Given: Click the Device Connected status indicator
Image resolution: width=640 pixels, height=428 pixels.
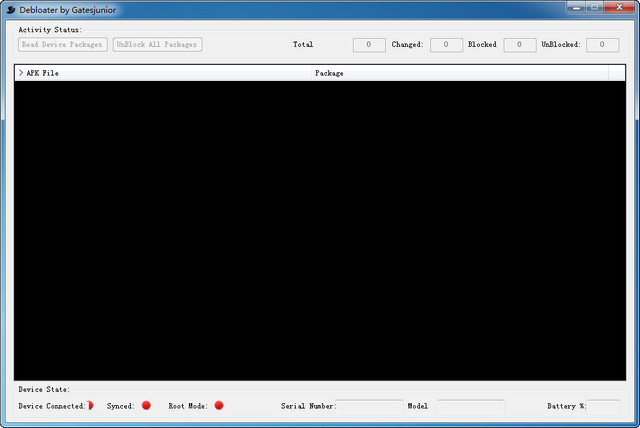Looking at the screenshot, I should pyautogui.click(x=90, y=406).
